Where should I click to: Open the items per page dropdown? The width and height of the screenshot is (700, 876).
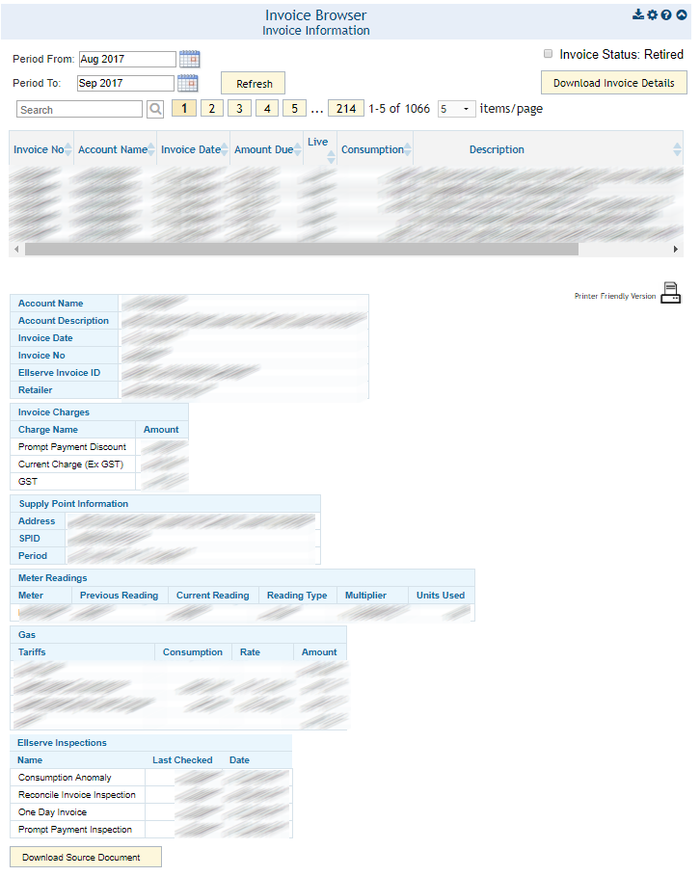(456, 109)
